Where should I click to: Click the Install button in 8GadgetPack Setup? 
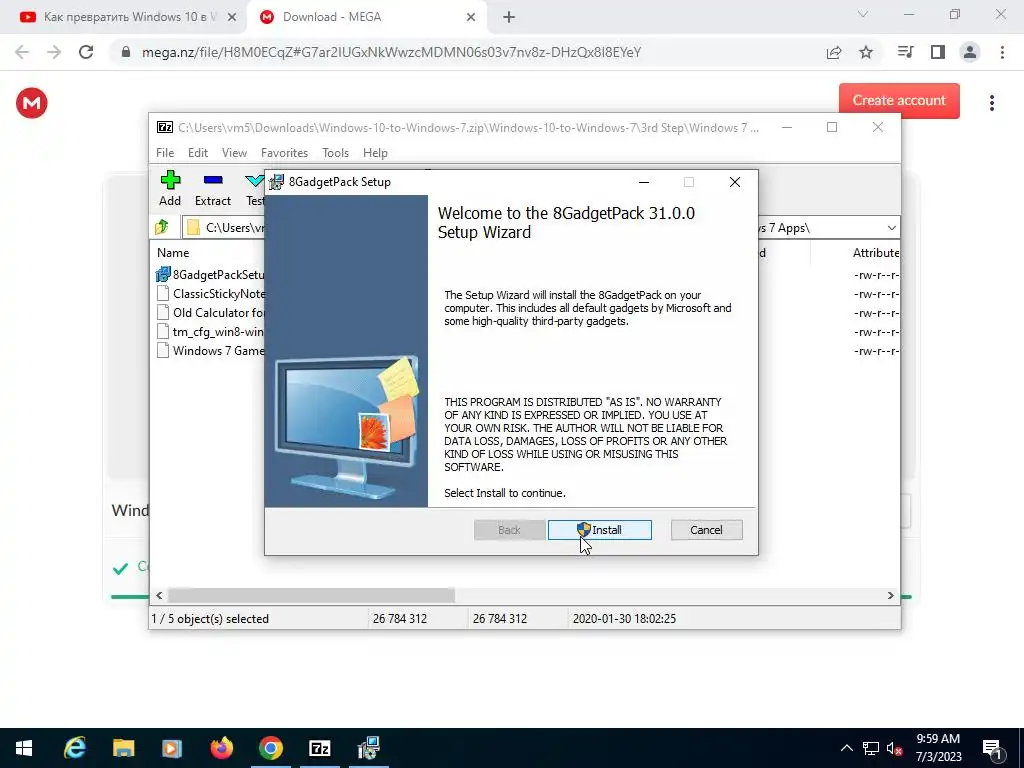pos(600,530)
